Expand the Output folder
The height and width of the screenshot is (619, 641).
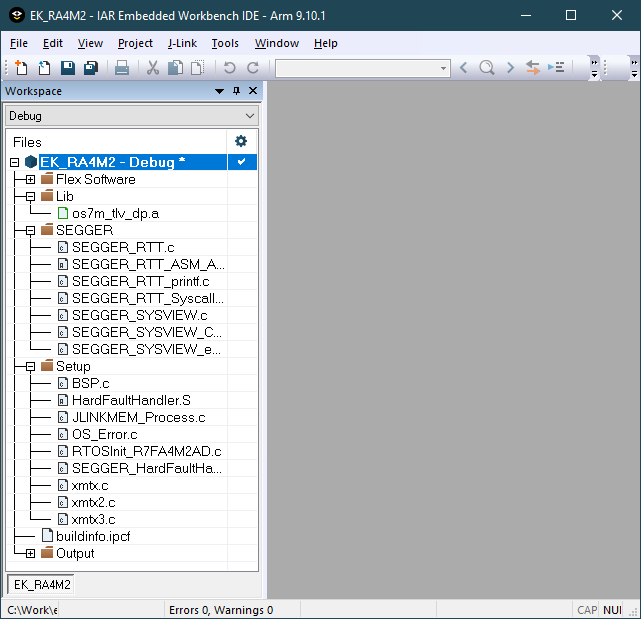pyautogui.click(x=31, y=554)
